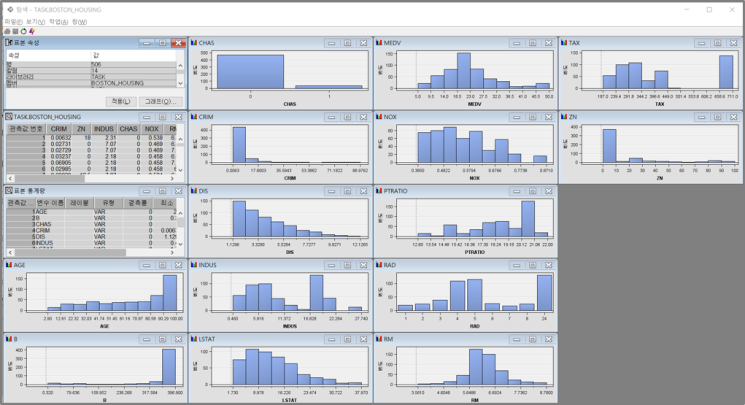Viewport: 745px width, 405px height.
Task: Click the ZN histogram window icon
Action: tap(564, 116)
